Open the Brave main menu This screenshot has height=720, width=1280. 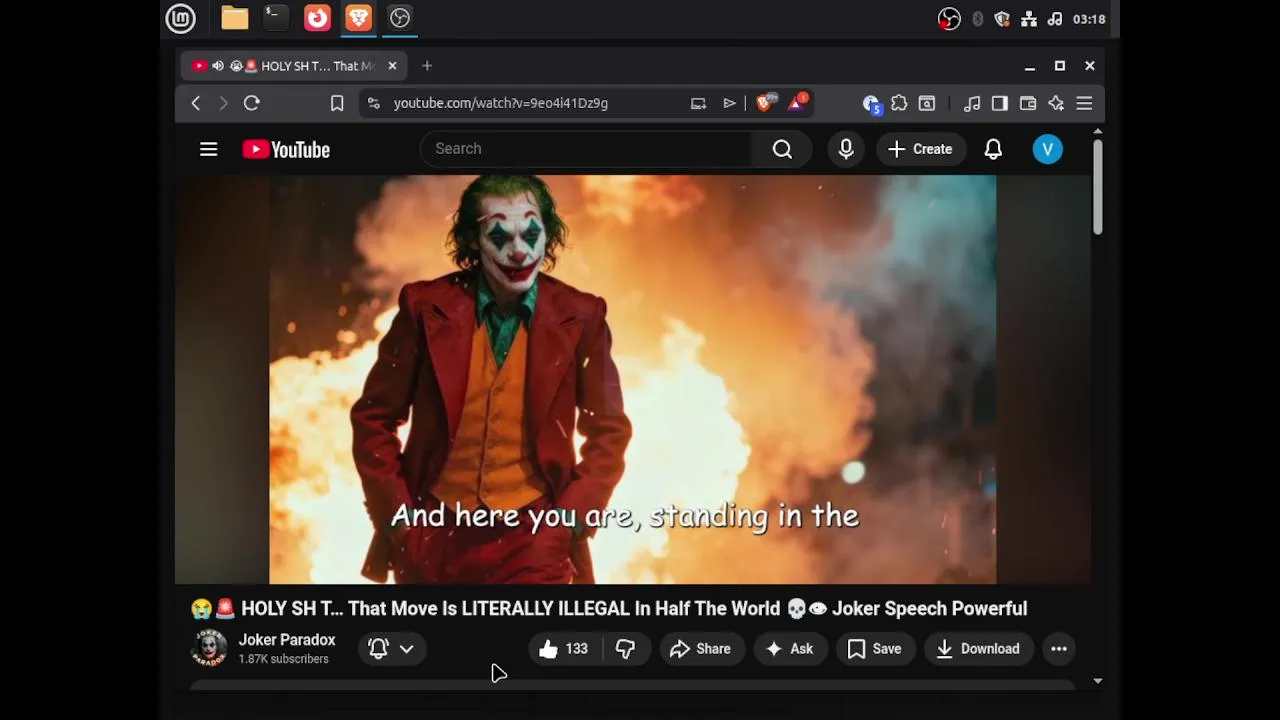(x=1084, y=103)
